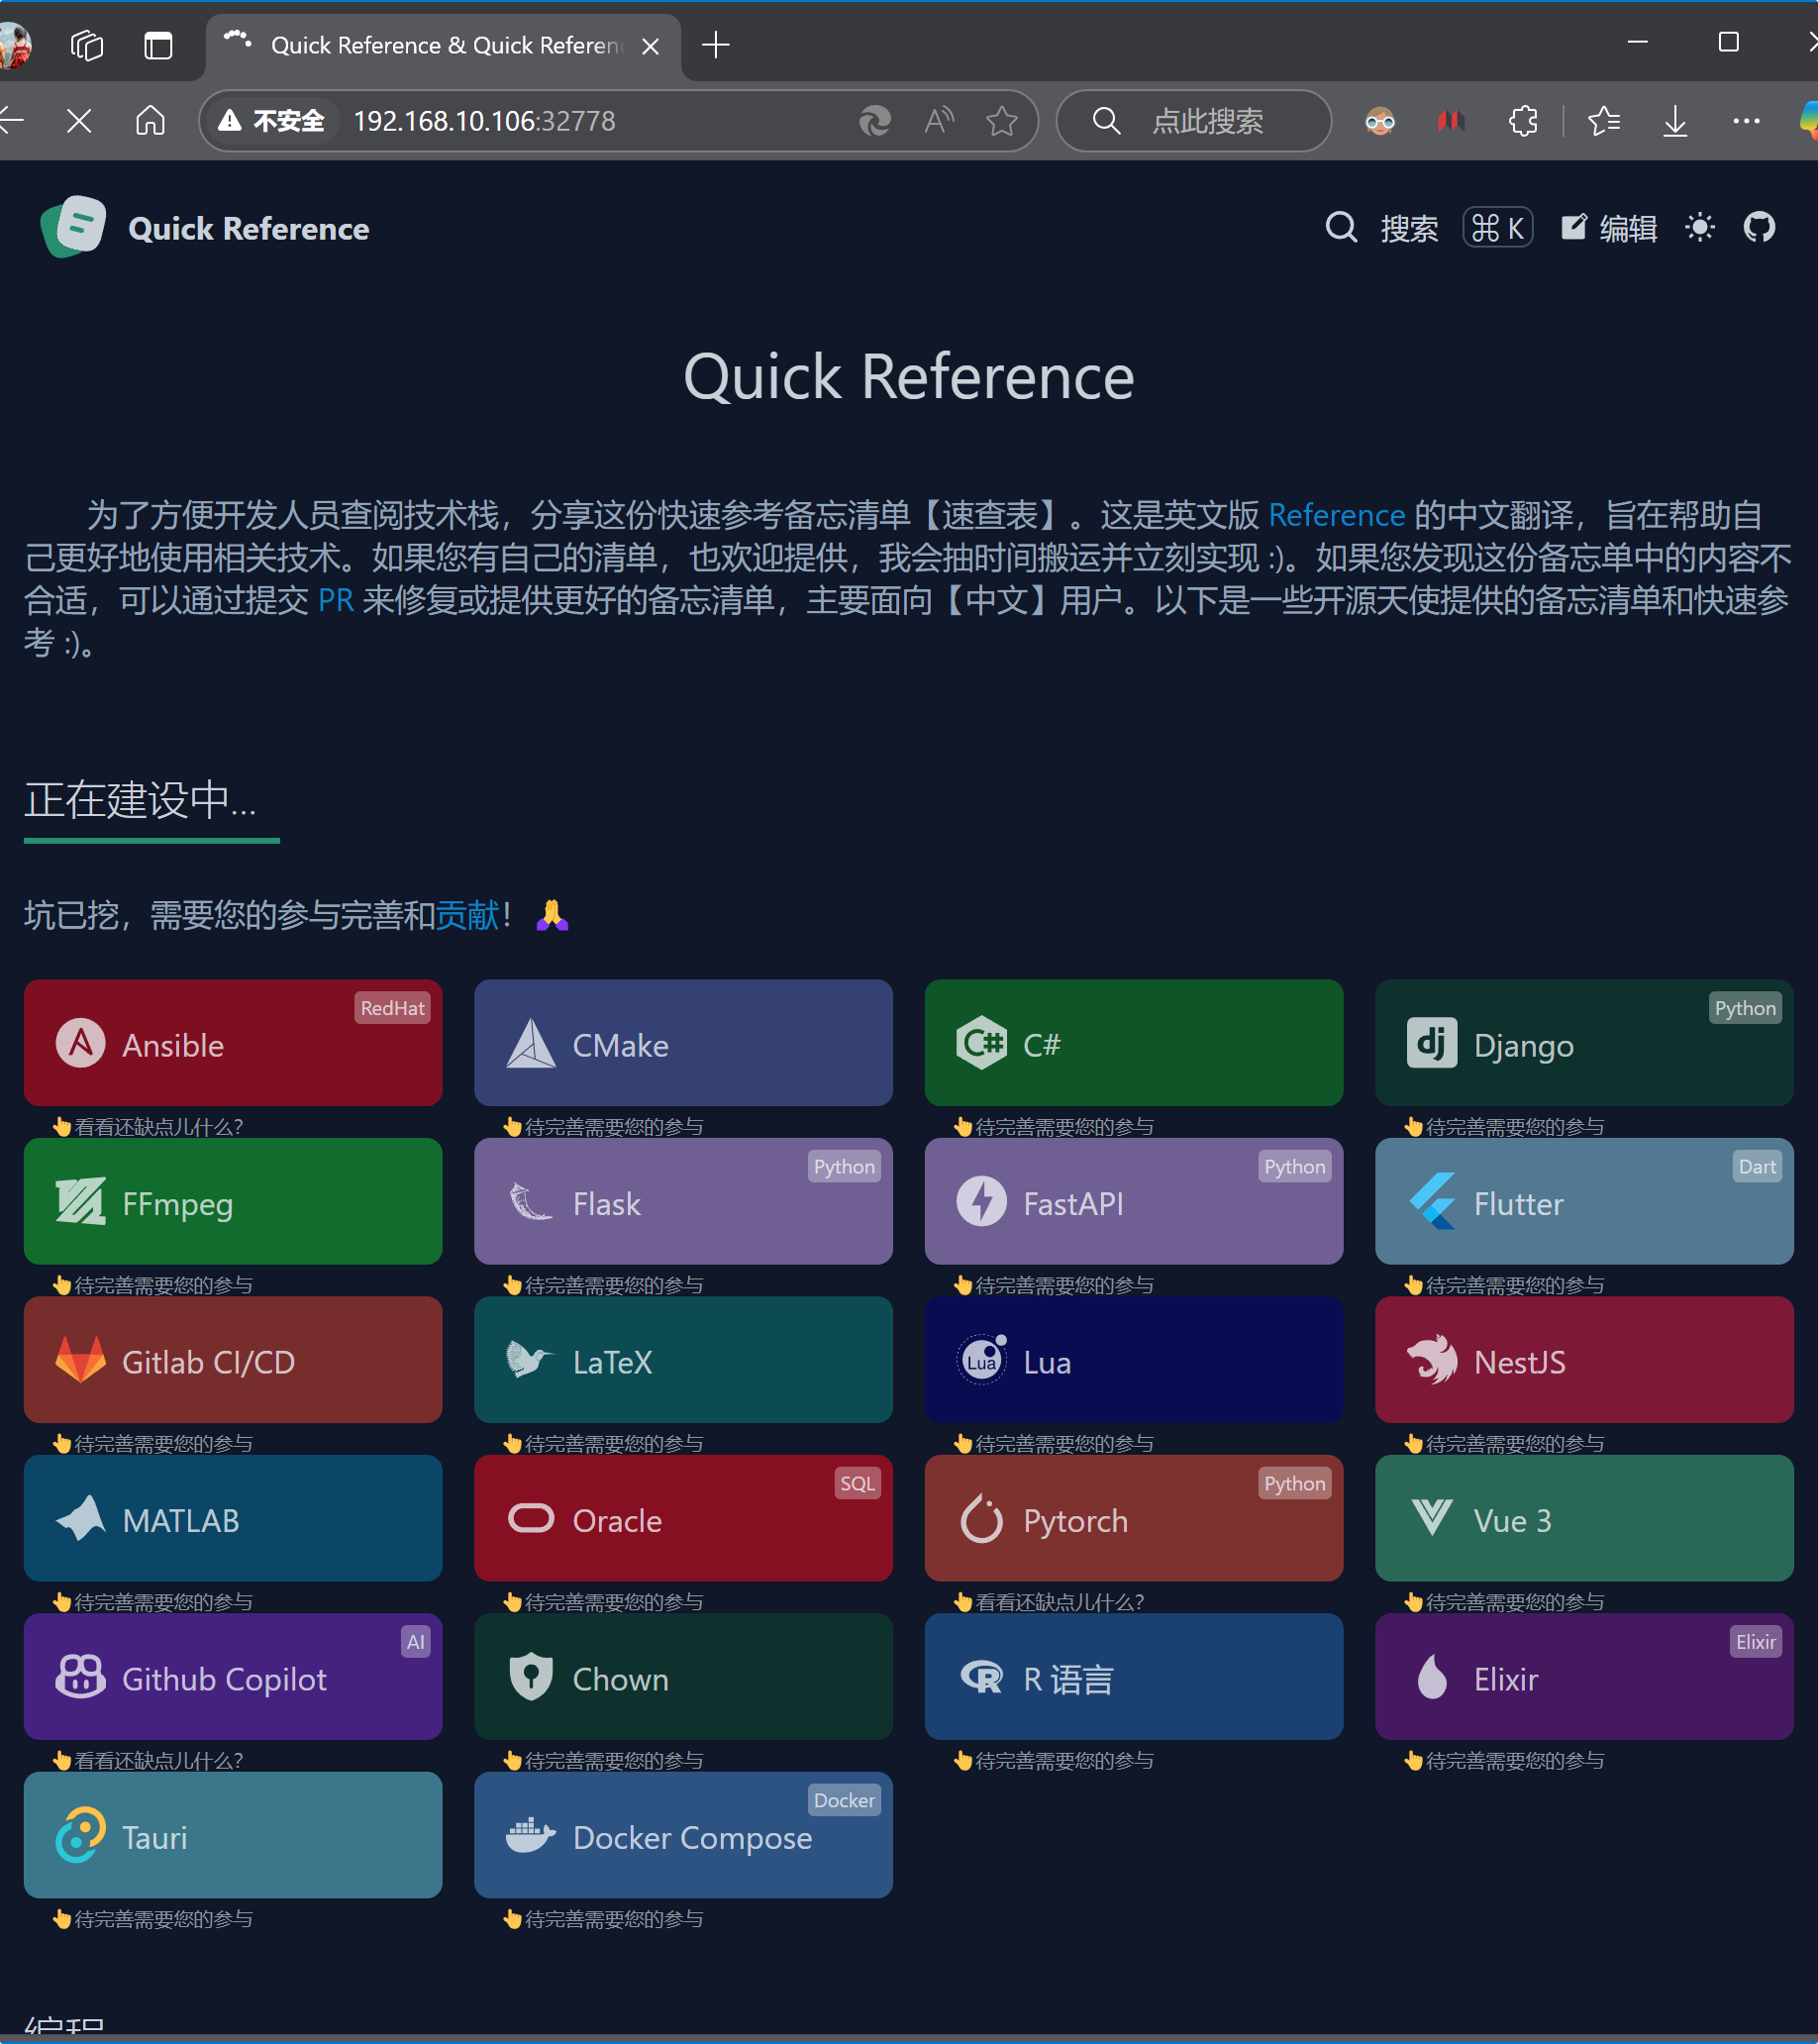Screen dimensions: 1818x2044
Task: Click the browser home button
Action: (150, 121)
